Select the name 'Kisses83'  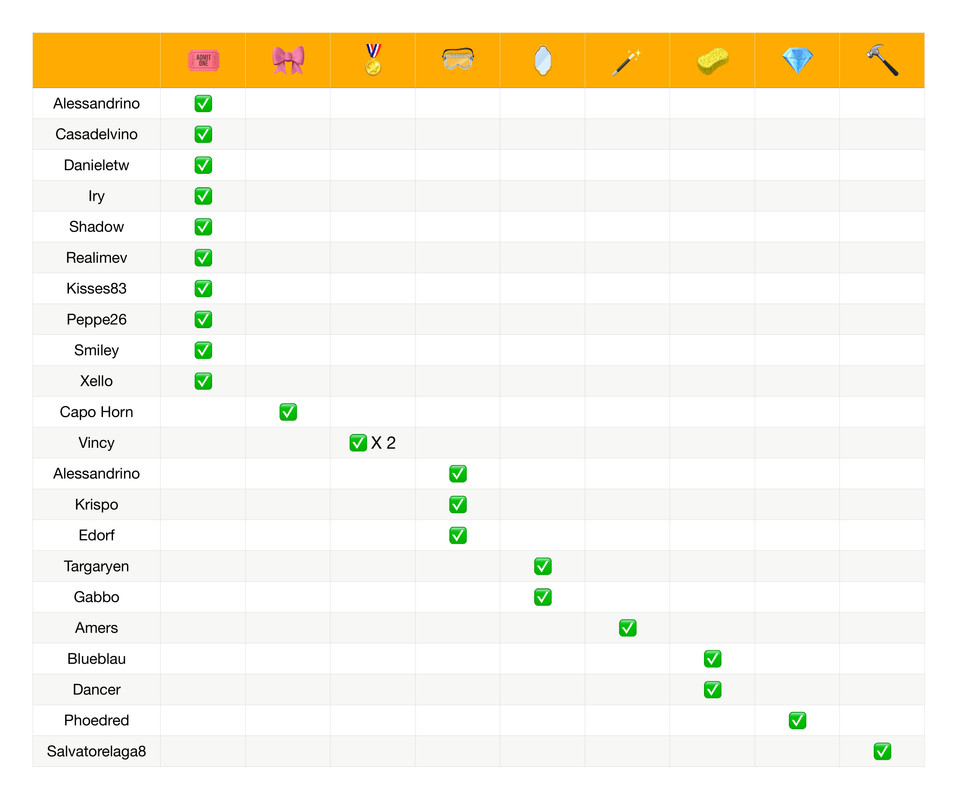point(97,288)
